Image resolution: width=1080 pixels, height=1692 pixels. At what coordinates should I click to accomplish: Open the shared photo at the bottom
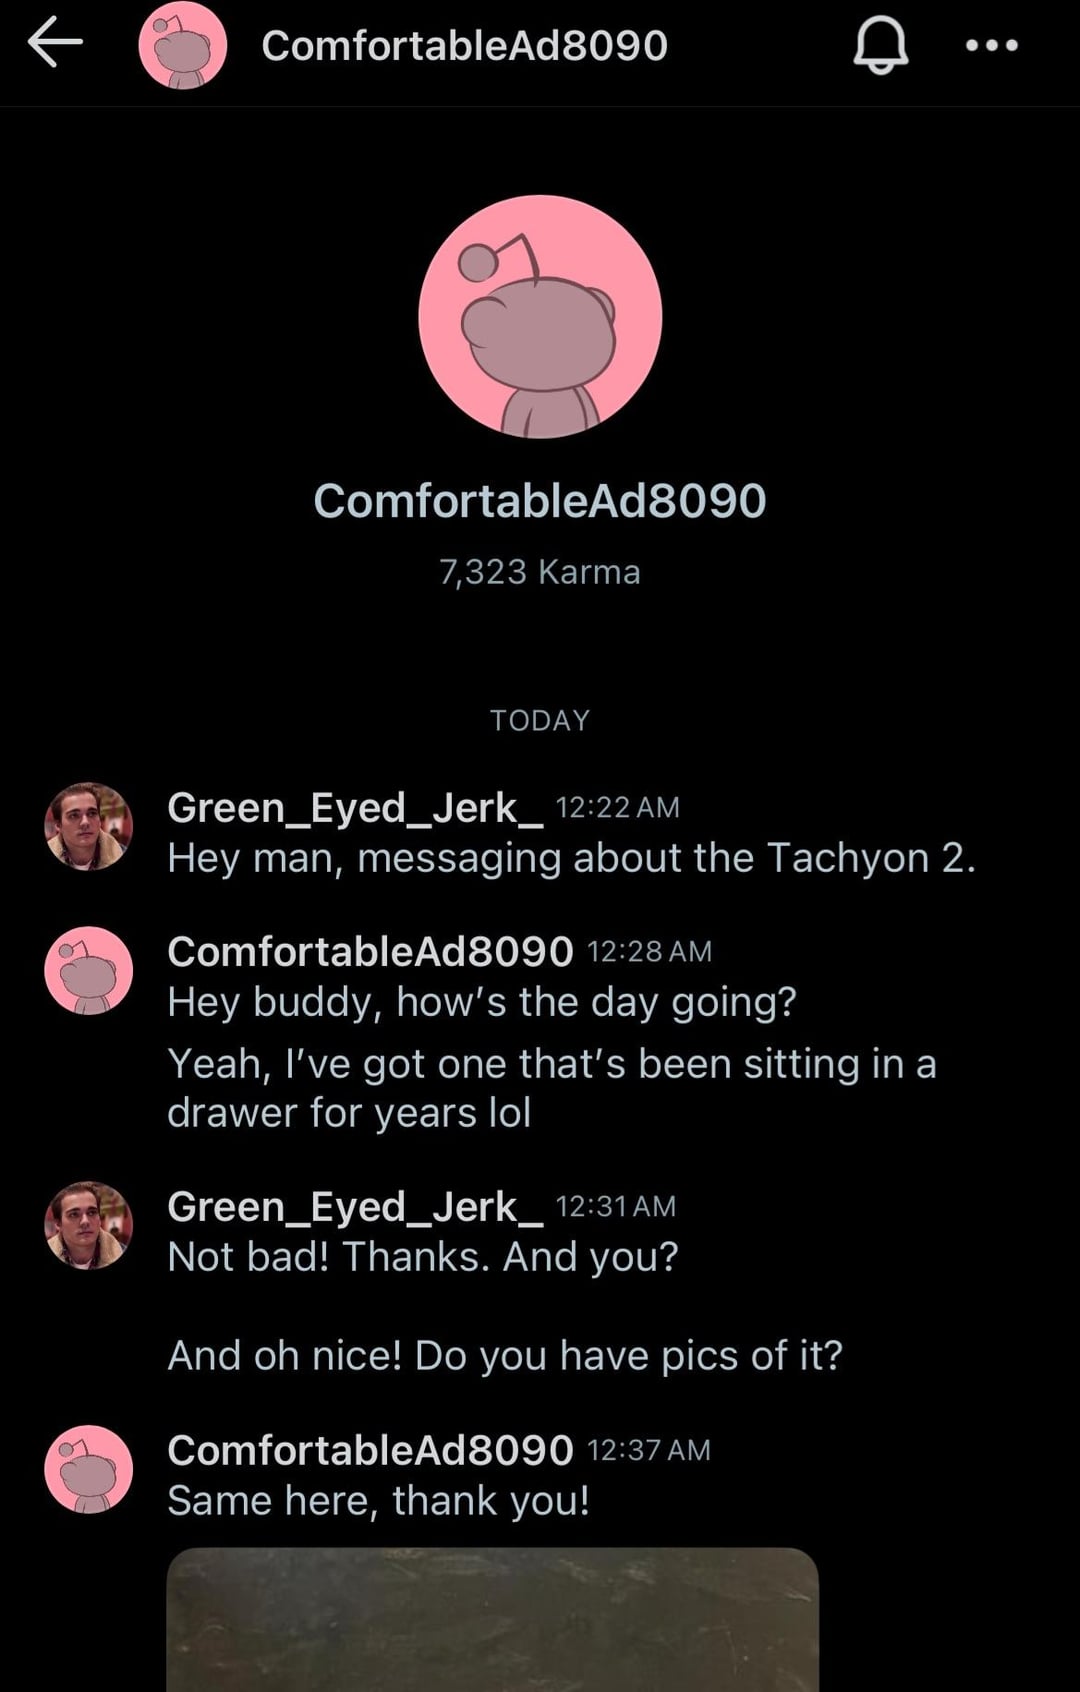492,1620
